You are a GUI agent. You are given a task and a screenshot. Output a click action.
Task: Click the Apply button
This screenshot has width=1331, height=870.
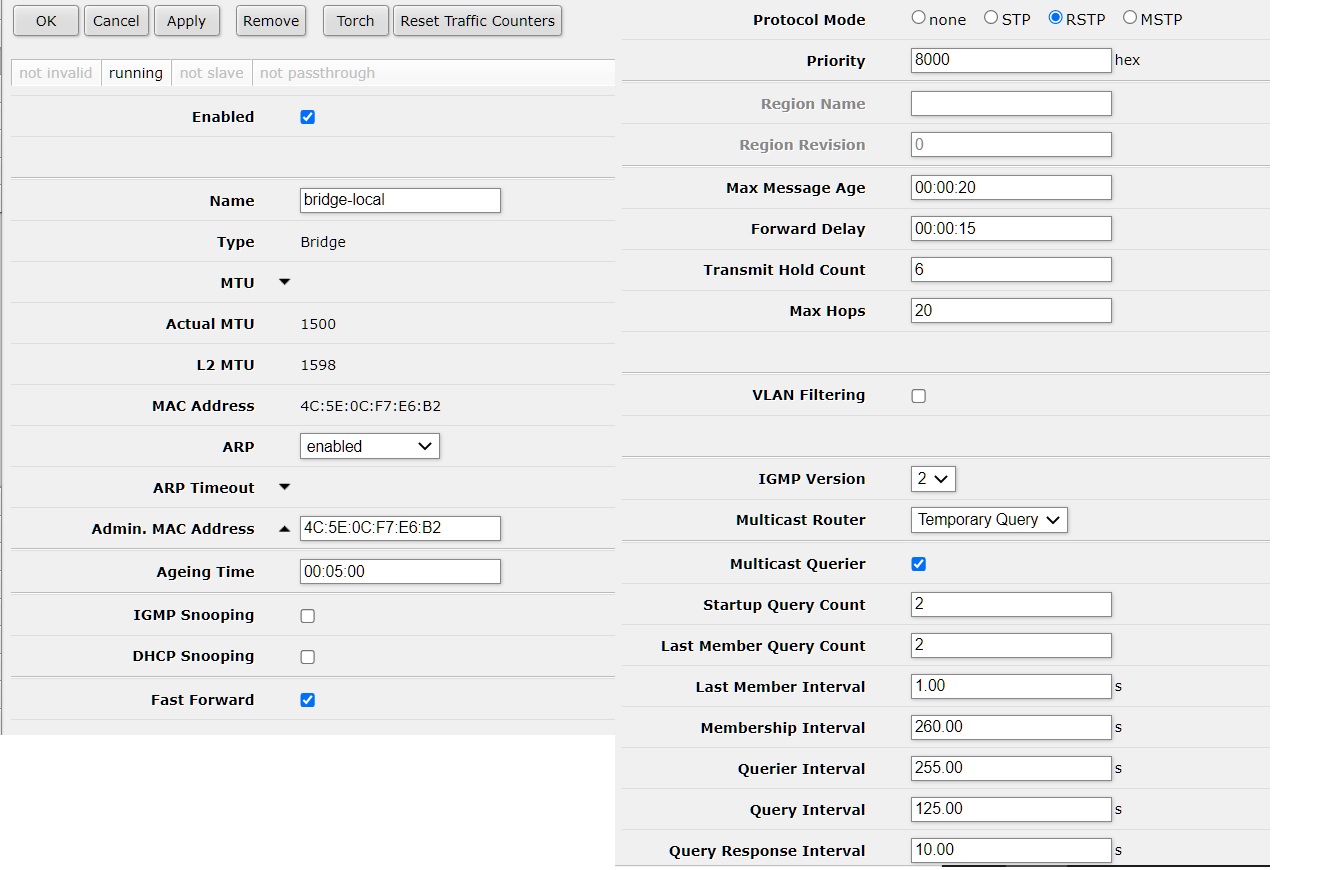(x=186, y=21)
